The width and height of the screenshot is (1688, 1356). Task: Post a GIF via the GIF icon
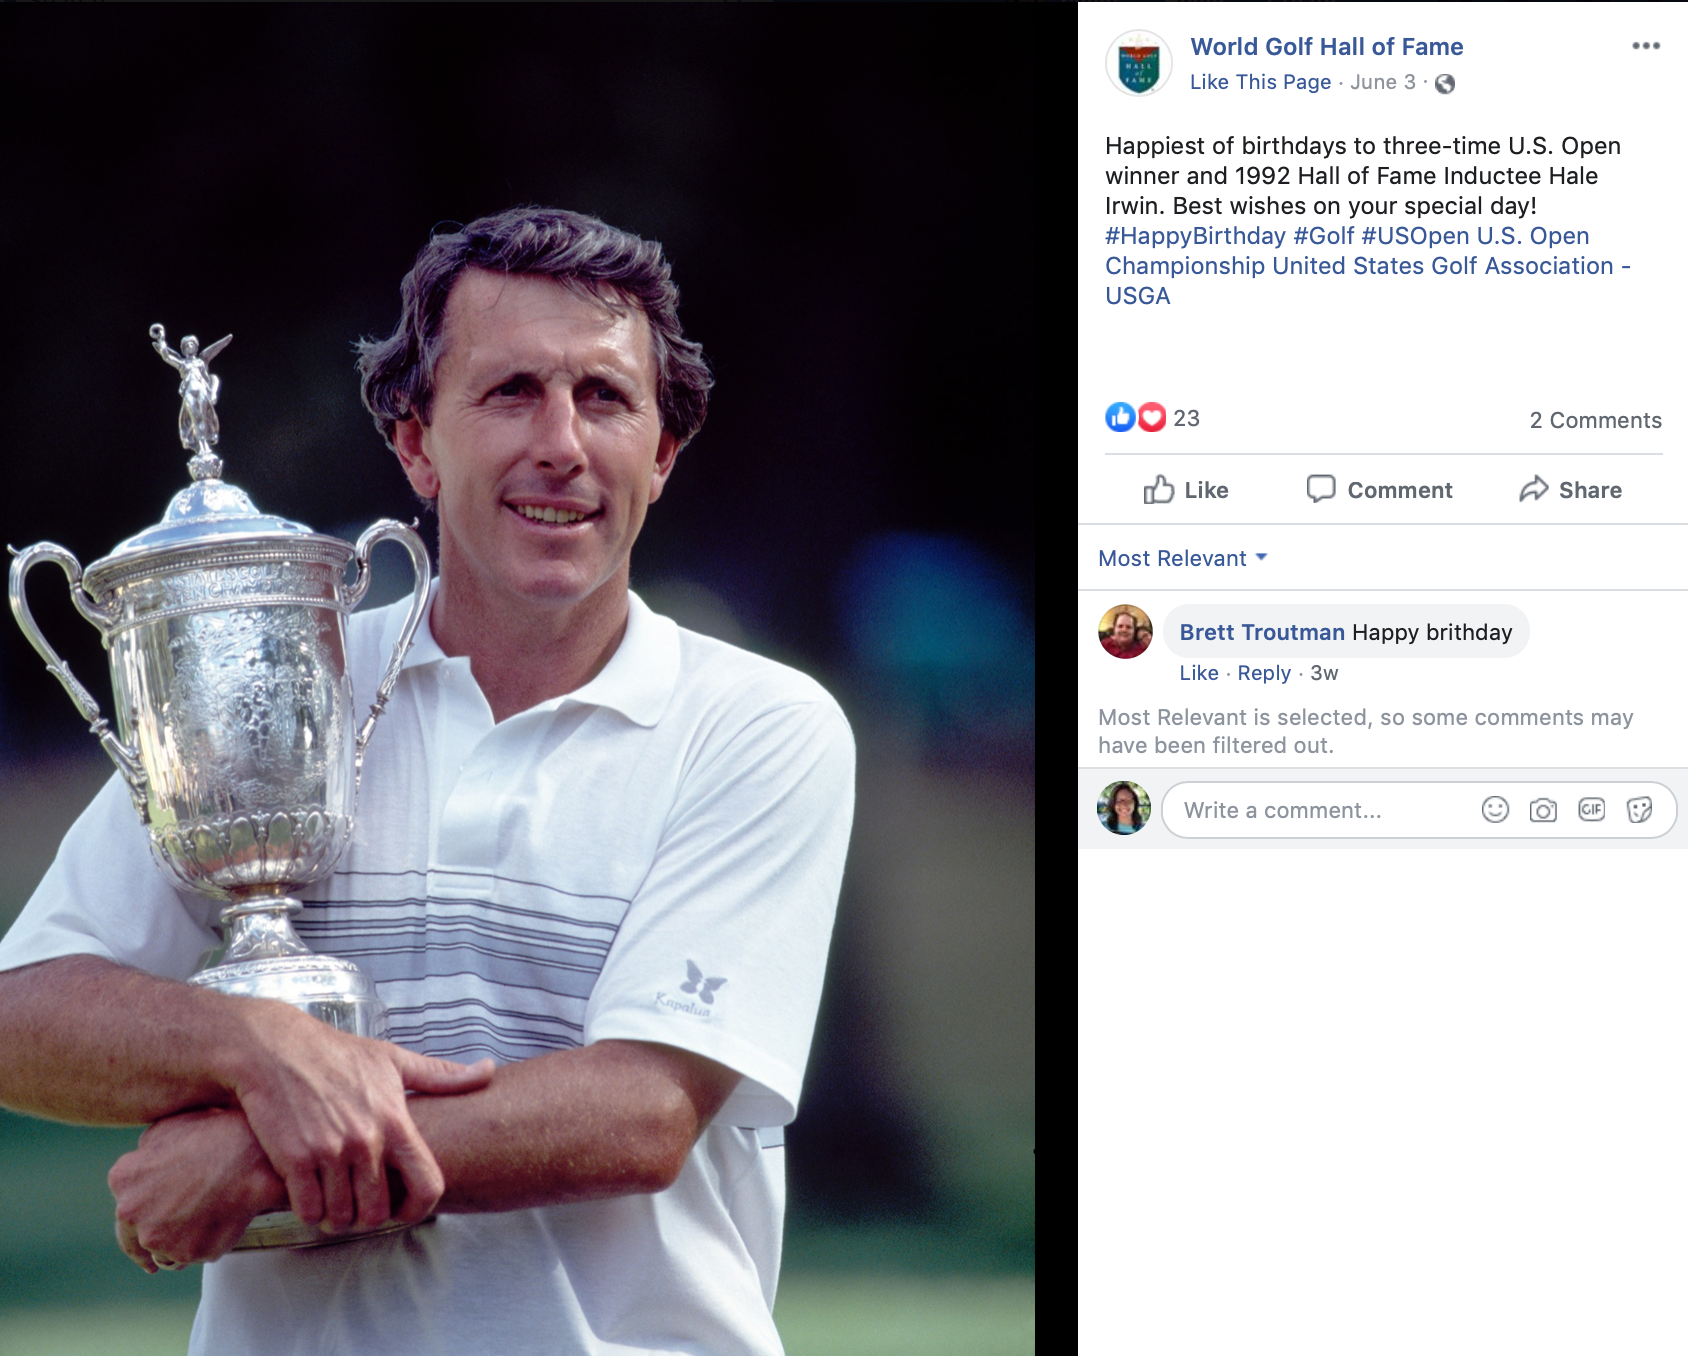(x=1591, y=810)
